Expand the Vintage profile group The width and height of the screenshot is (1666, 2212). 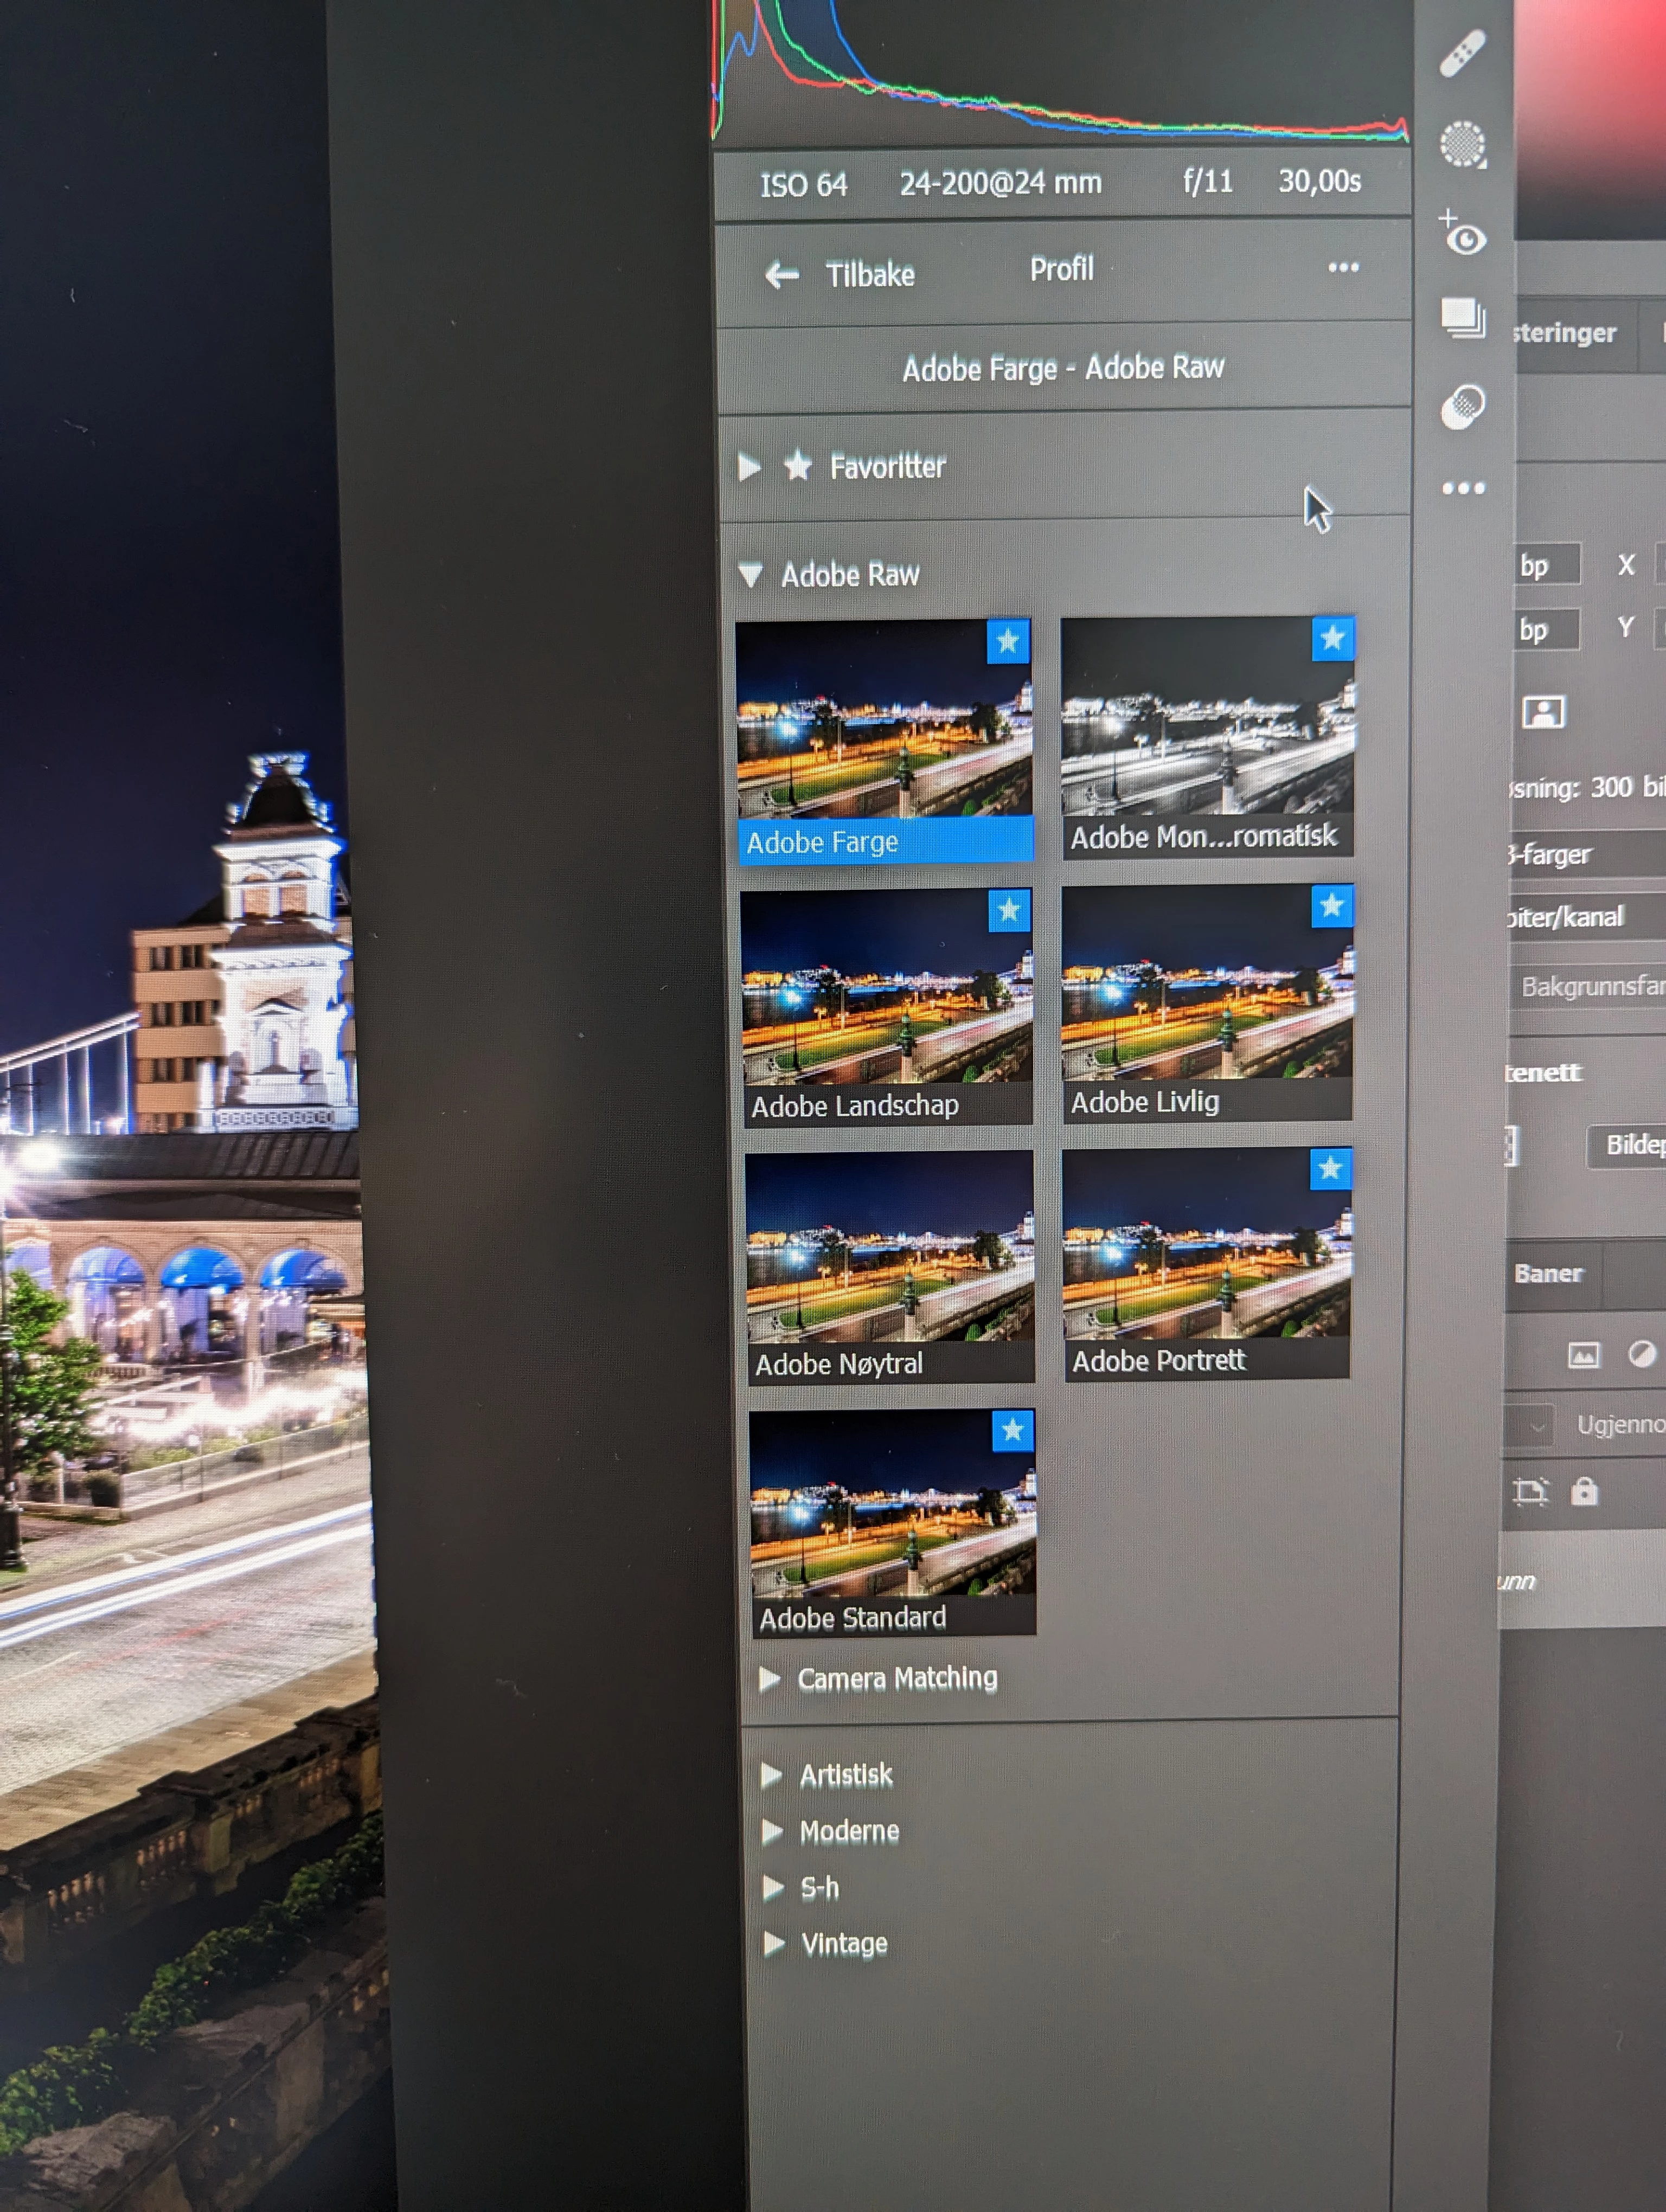773,1943
